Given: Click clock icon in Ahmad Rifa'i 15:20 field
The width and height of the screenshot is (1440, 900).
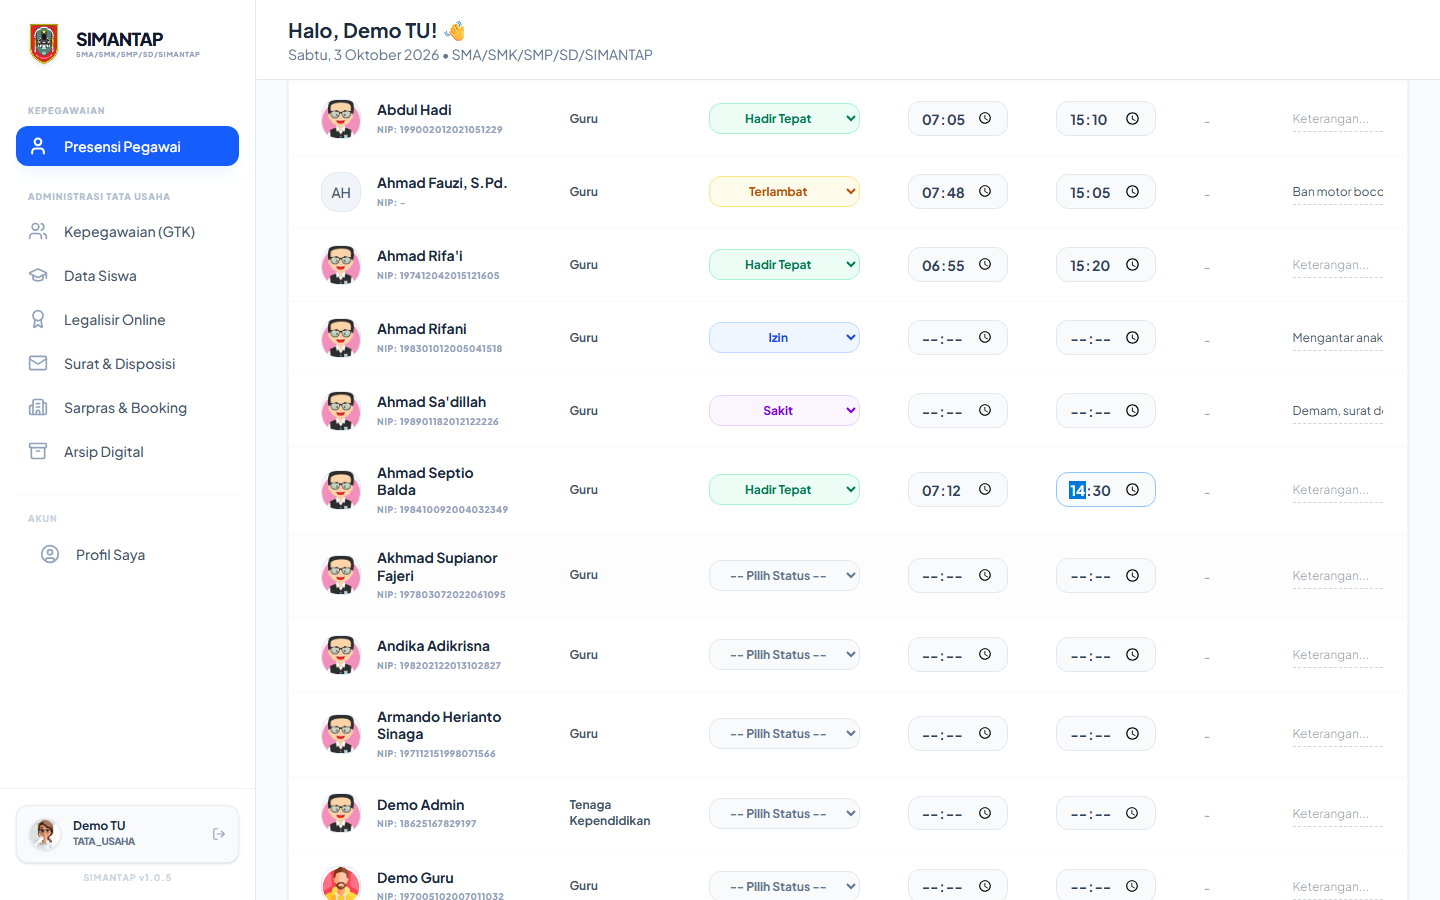Looking at the screenshot, I should [x=1132, y=264].
